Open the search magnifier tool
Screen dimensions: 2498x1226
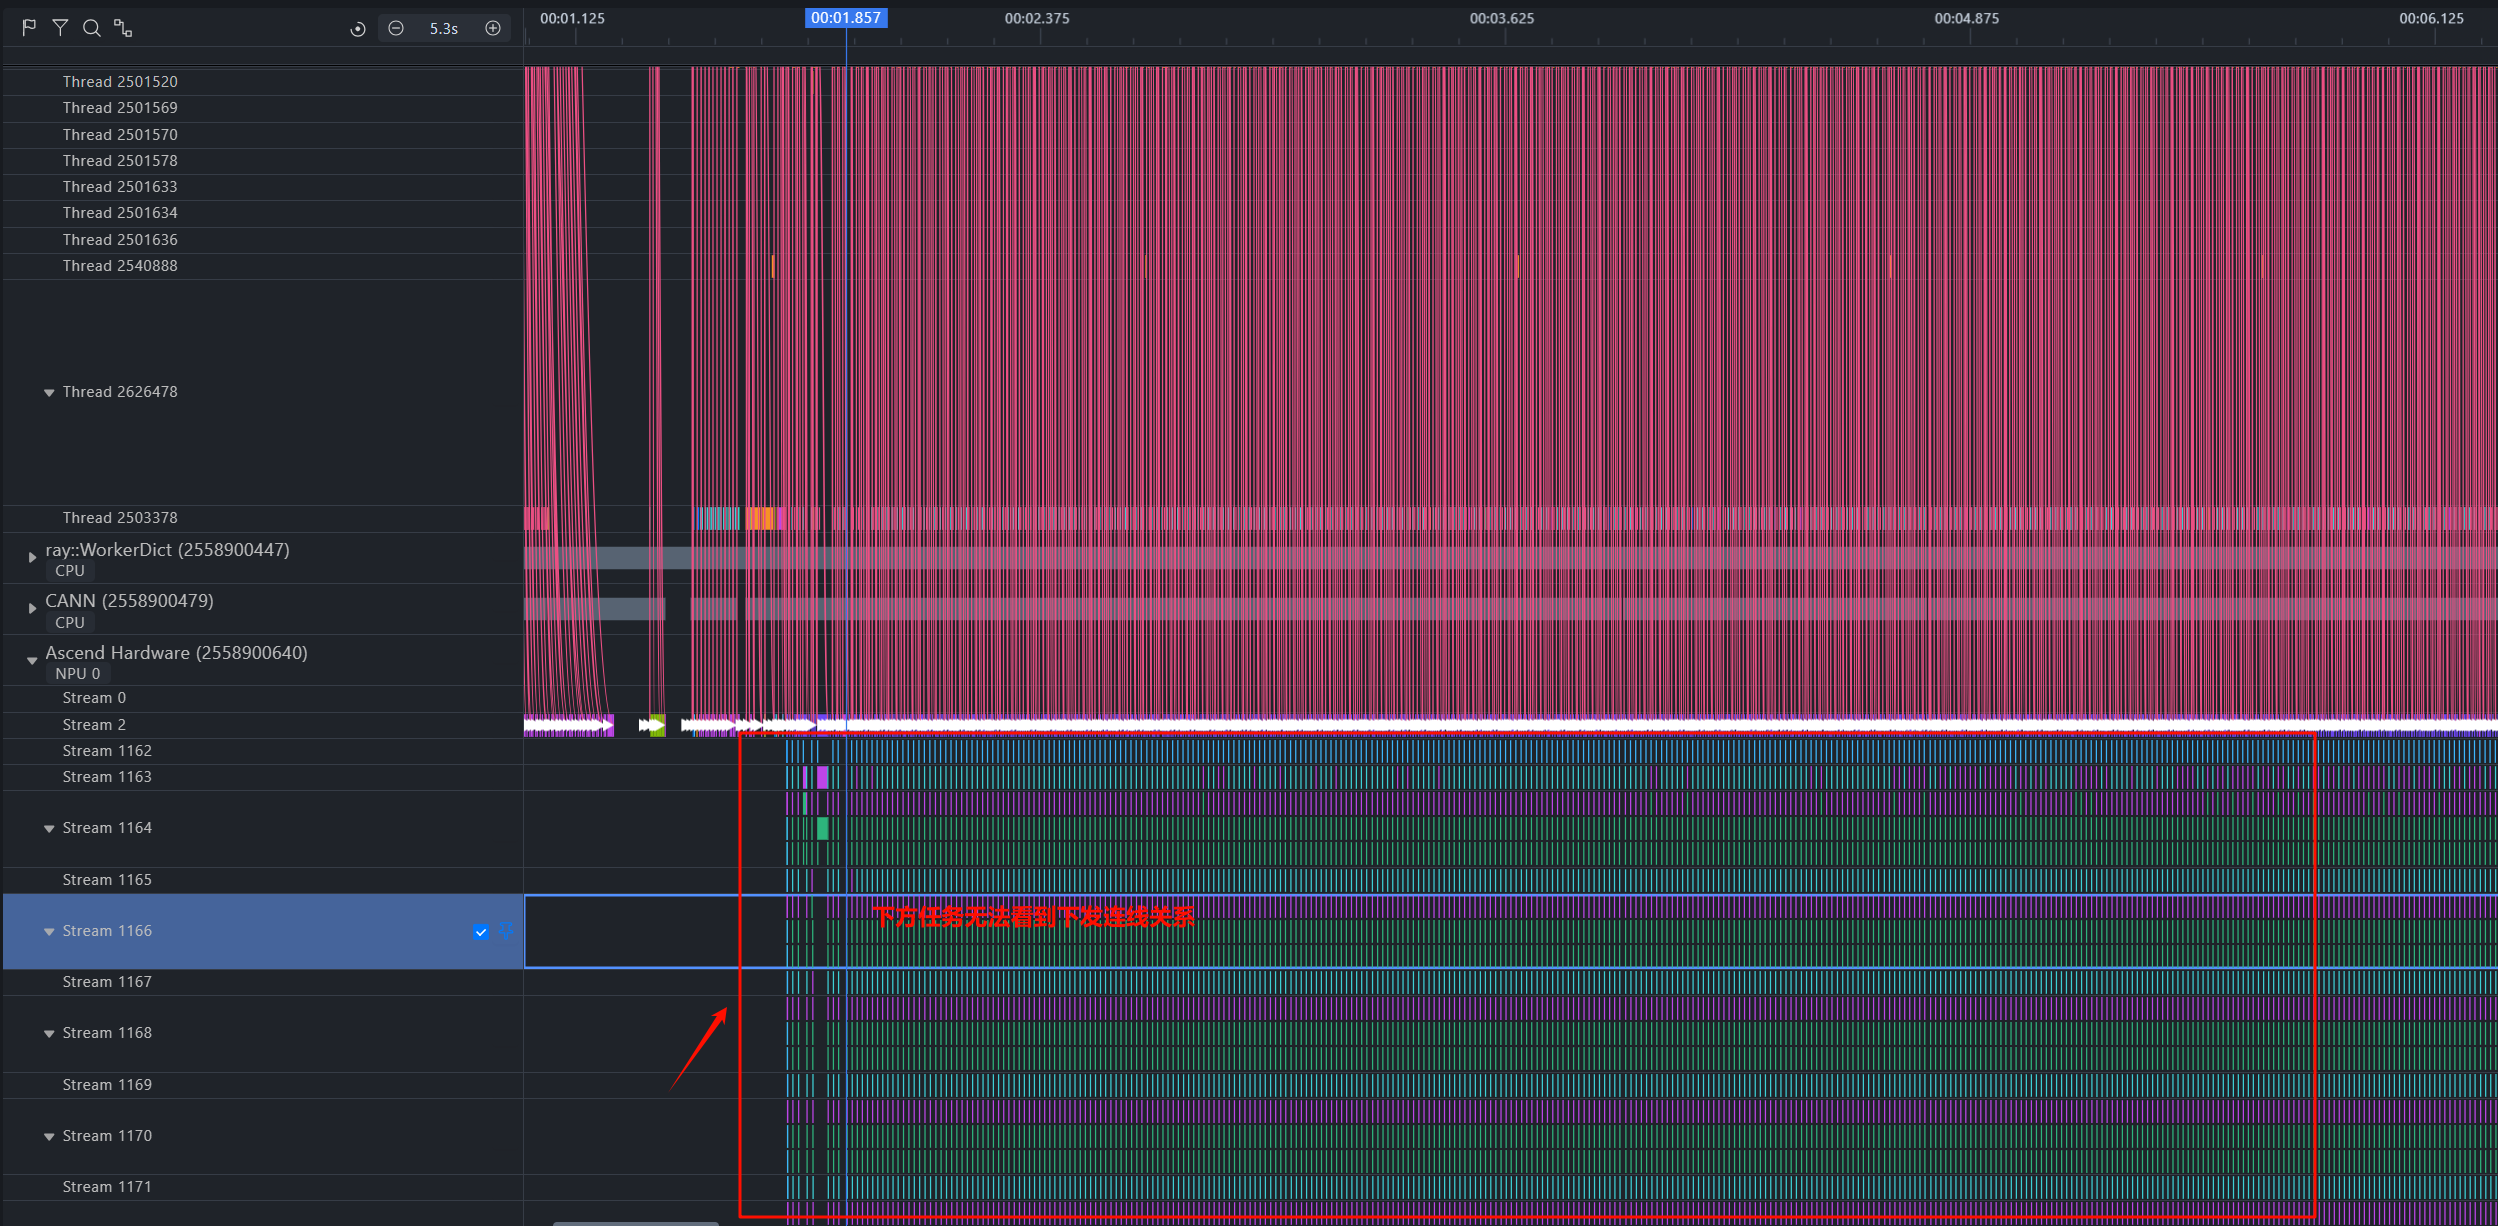tap(91, 28)
